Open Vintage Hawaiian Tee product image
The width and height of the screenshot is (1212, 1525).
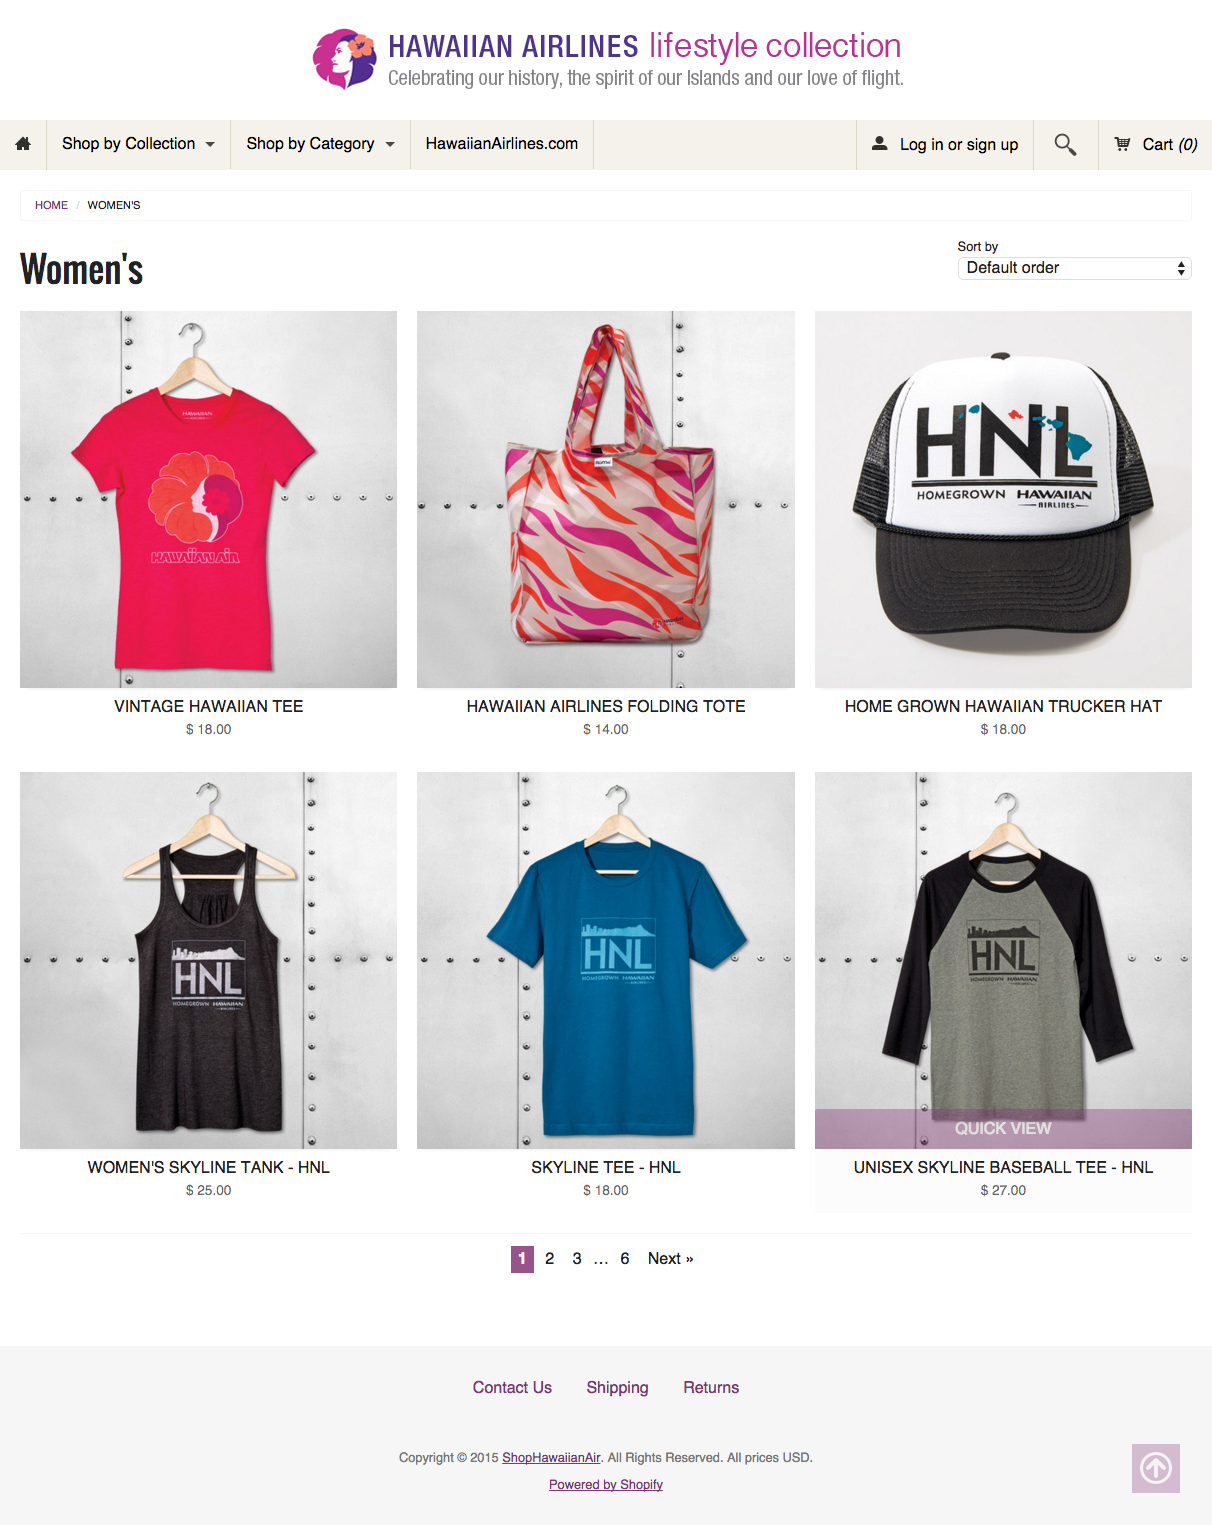tap(208, 499)
